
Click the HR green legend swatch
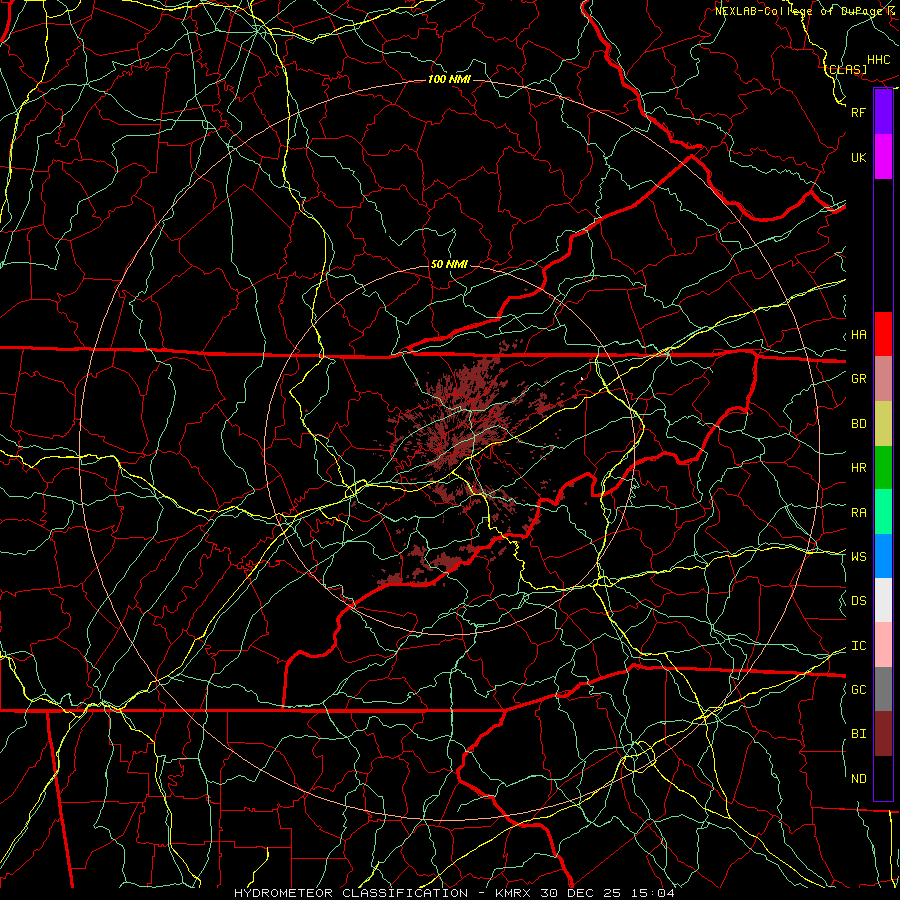coord(883,467)
